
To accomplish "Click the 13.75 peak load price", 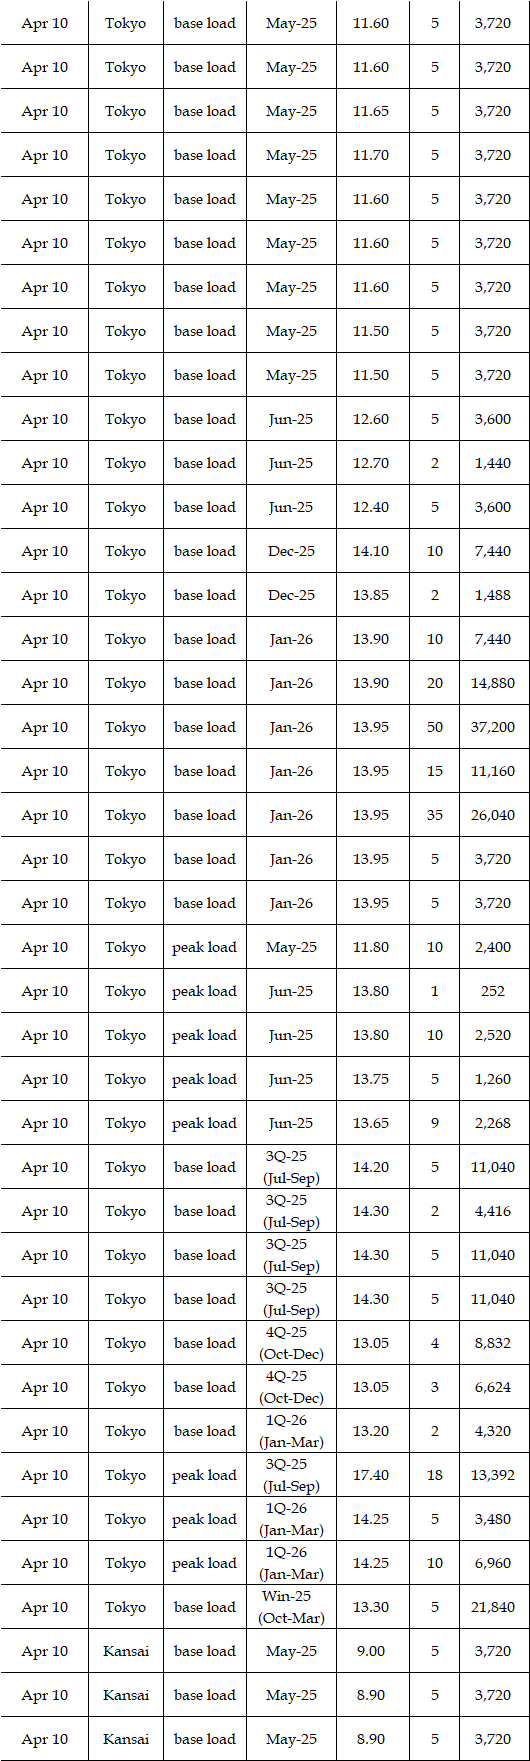I will 372,1079.
